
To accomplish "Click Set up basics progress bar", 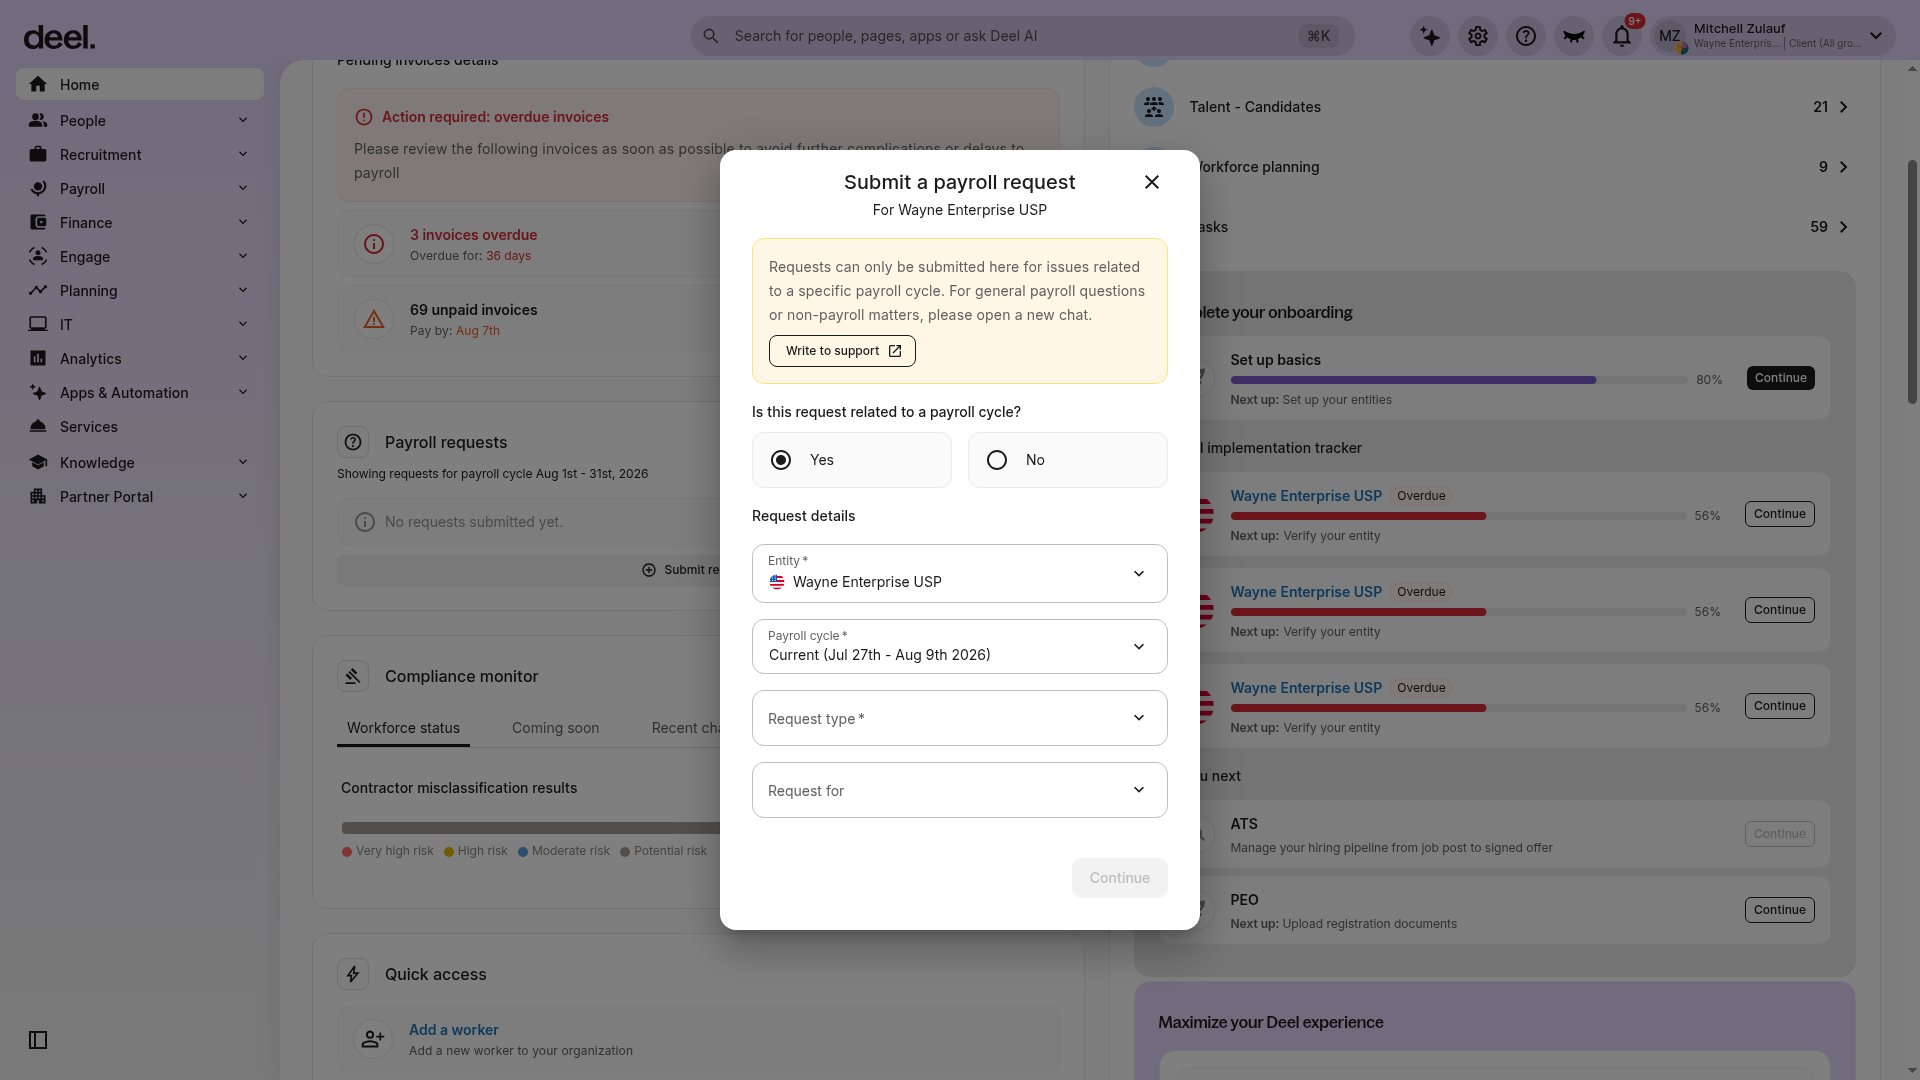I will pyautogui.click(x=1458, y=380).
